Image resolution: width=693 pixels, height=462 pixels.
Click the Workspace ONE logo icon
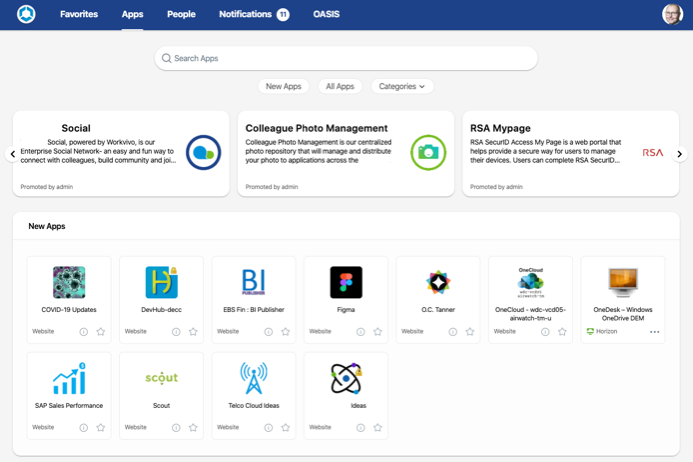coord(26,14)
